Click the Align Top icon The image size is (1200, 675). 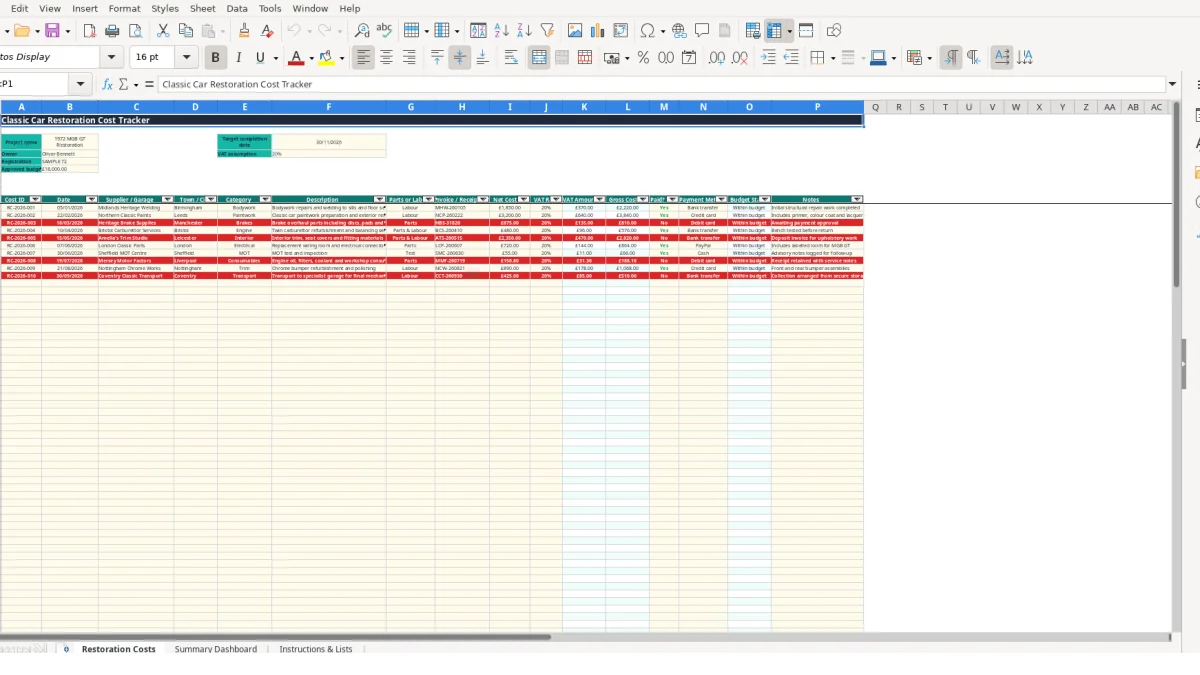(x=437, y=58)
